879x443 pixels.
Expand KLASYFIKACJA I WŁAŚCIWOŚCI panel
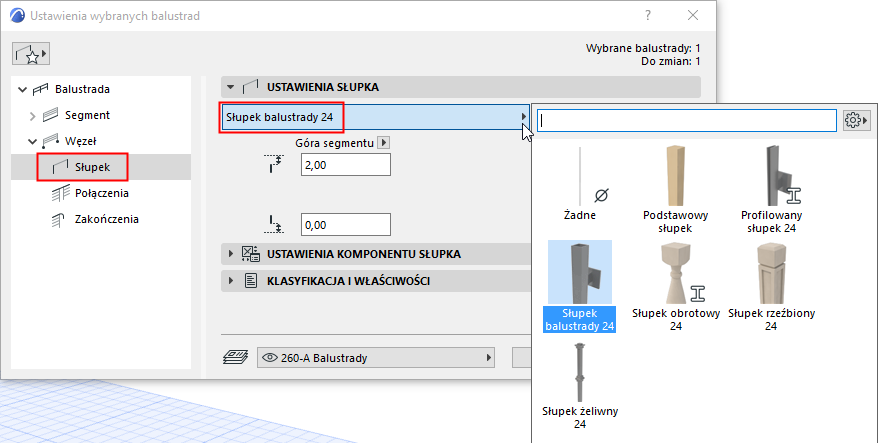(230, 280)
